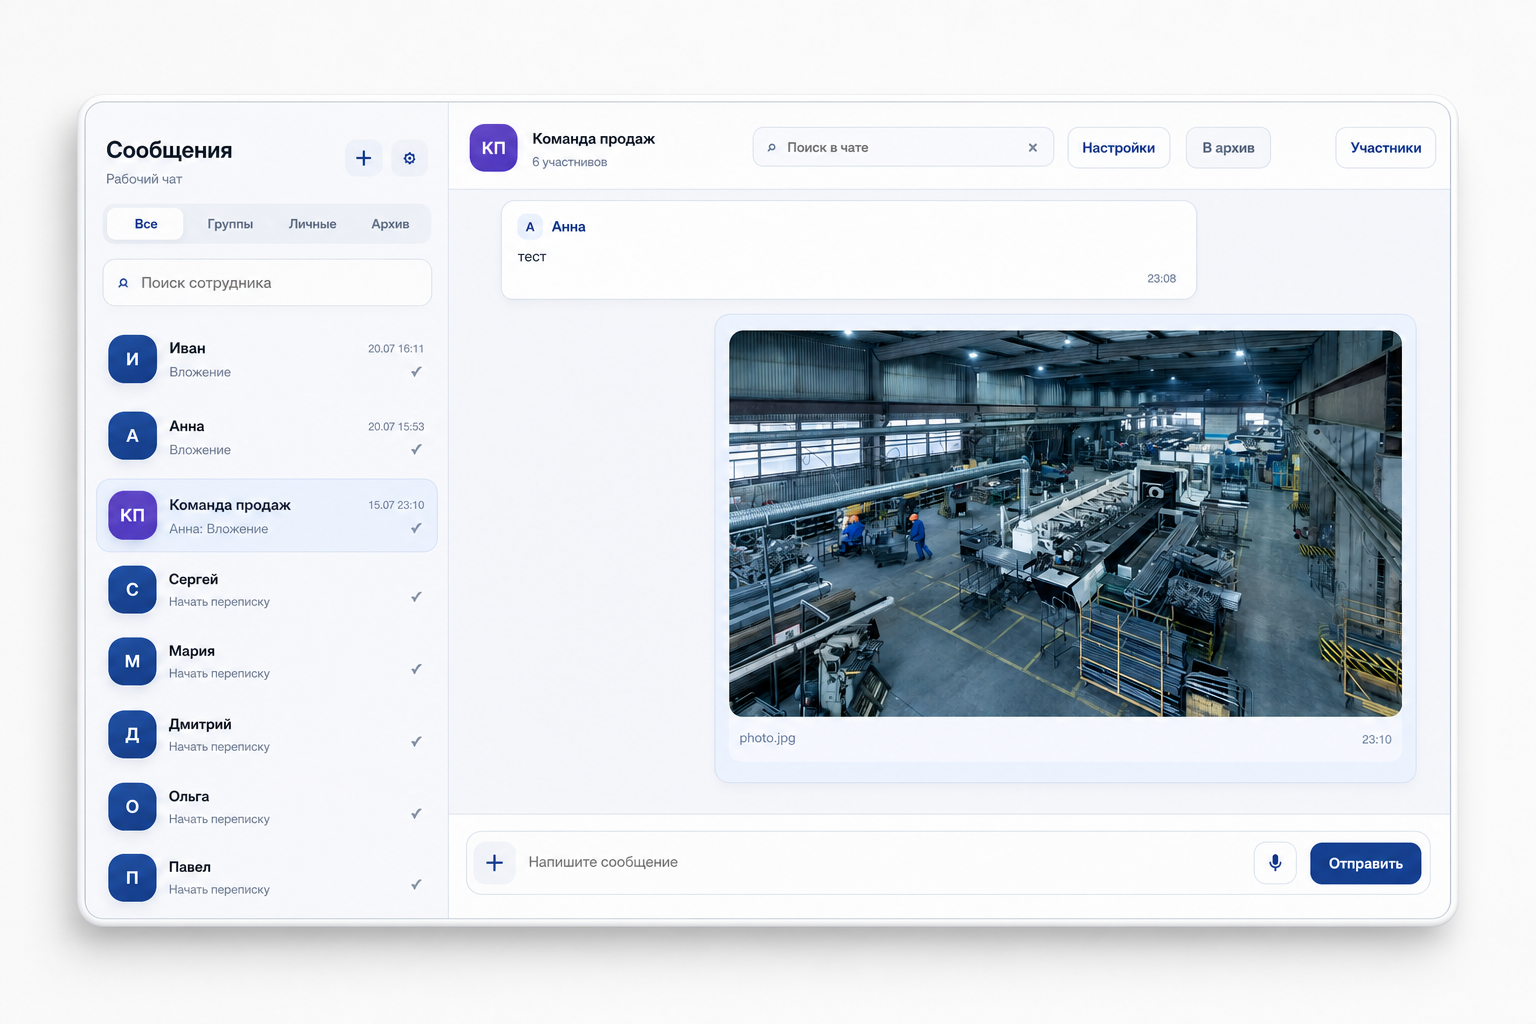This screenshot has width=1536, height=1024.
Task: Focus the Поиск сотрудника field
Action: (267, 283)
